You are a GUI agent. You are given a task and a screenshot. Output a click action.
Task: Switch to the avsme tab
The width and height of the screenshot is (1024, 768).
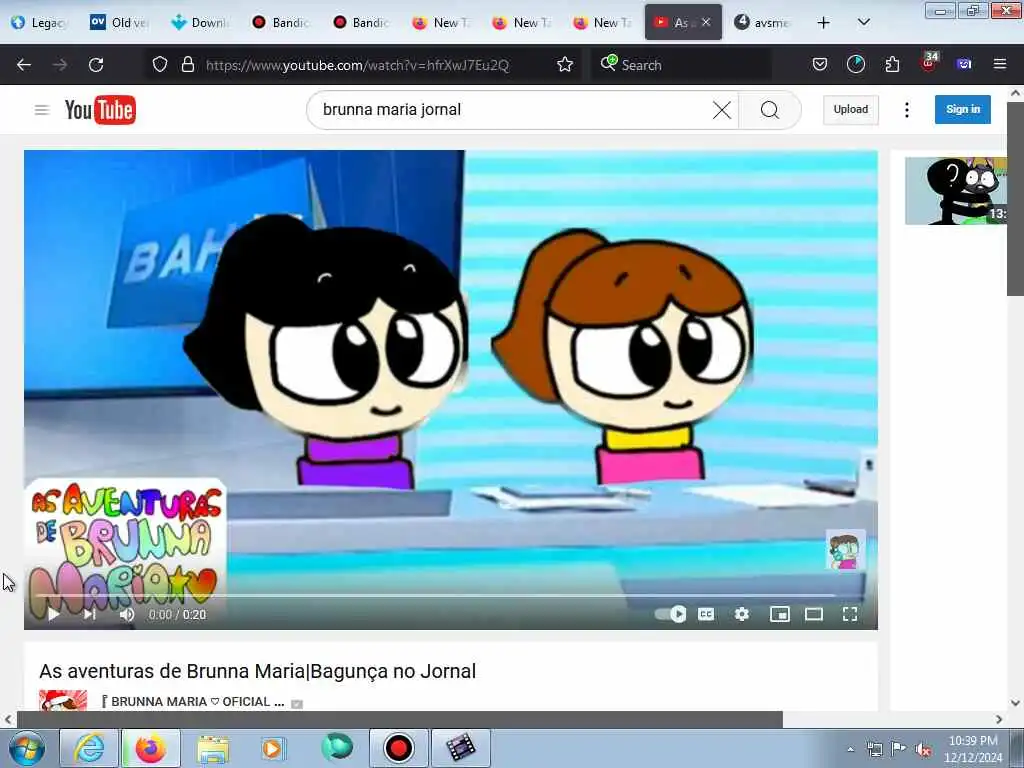(x=763, y=22)
